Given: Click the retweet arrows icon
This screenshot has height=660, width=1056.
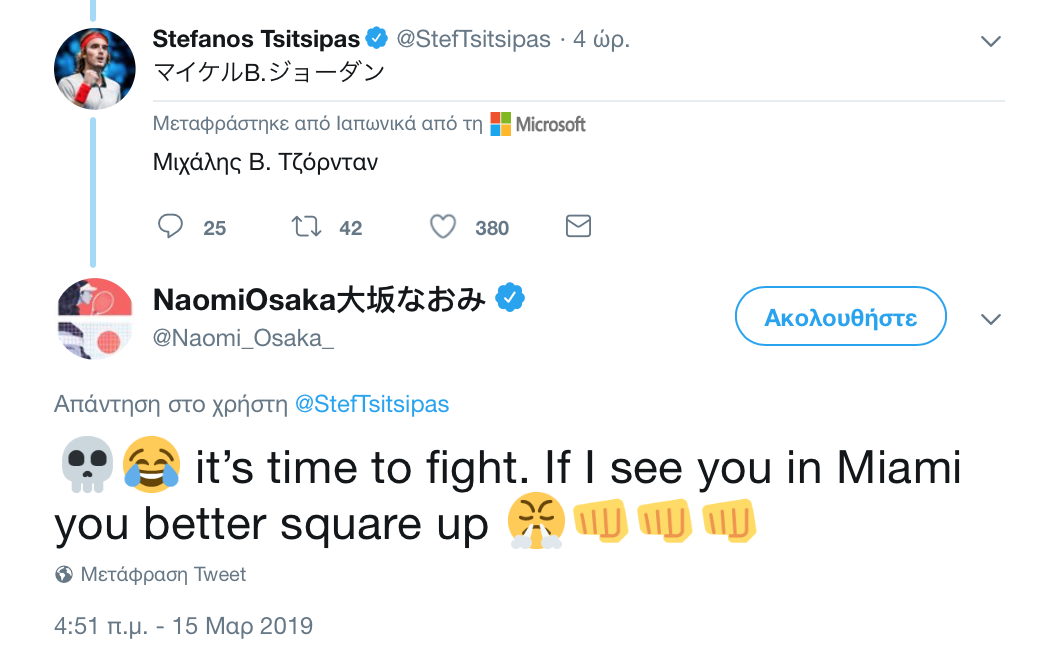Looking at the screenshot, I should 306,227.
